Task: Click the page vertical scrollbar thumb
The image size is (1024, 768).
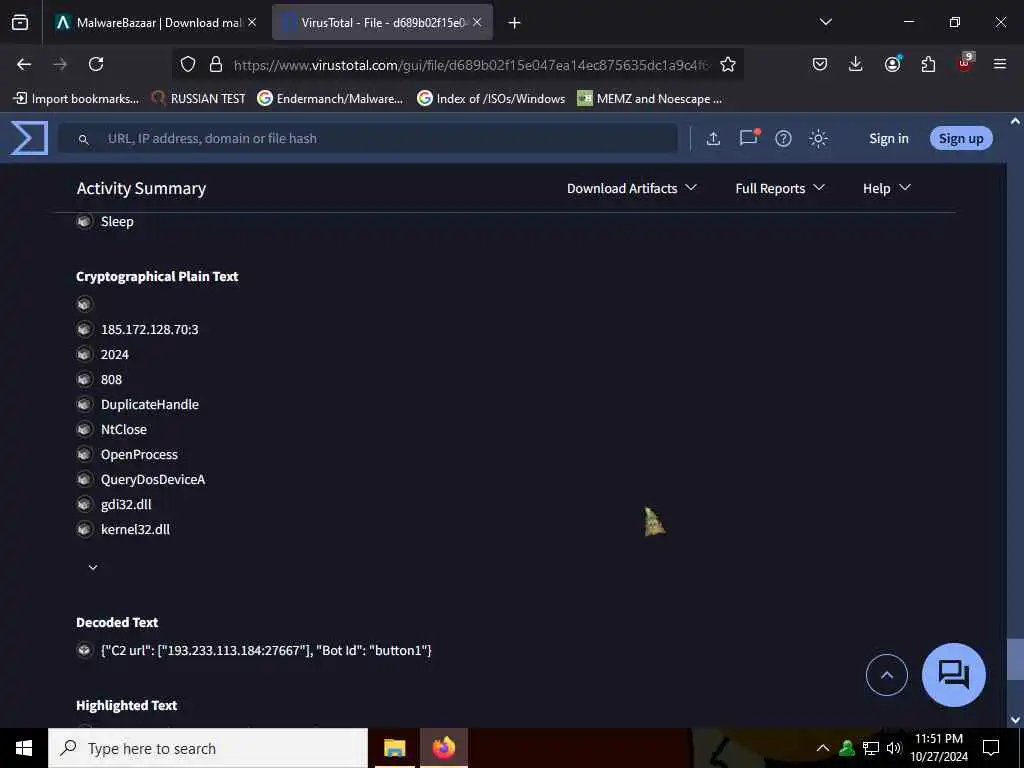Action: click(1014, 660)
